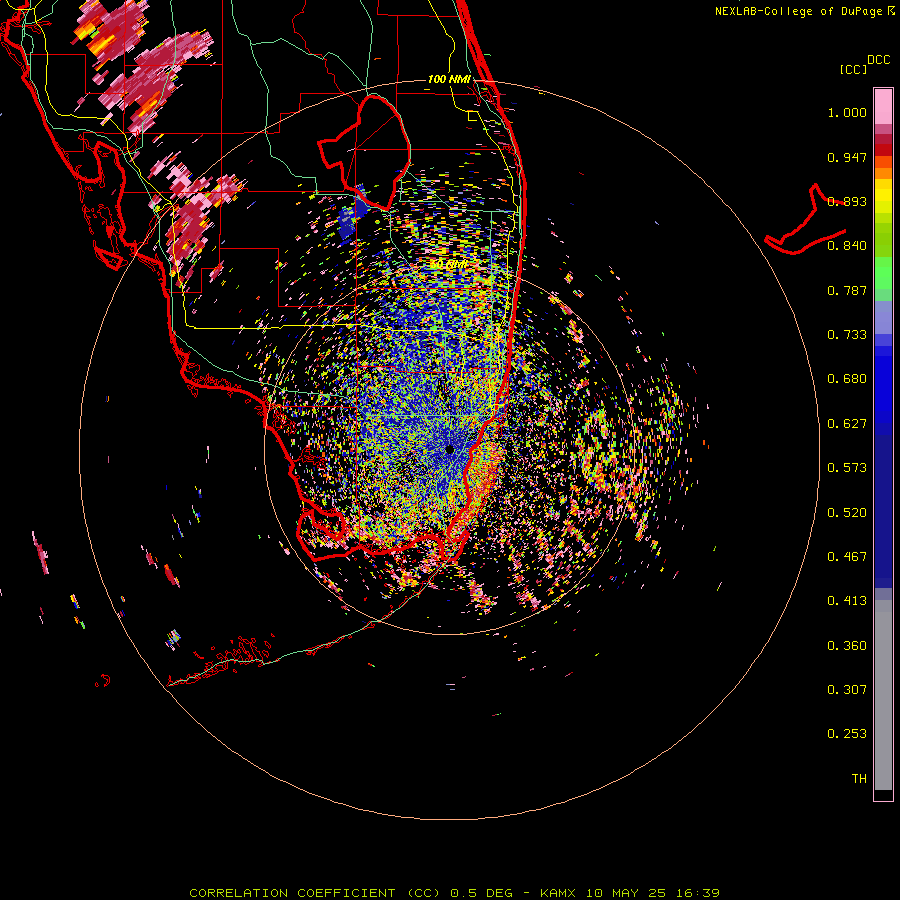900x900 pixels.
Task: Select the 0.840 legend value
Action: (x=847, y=246)
